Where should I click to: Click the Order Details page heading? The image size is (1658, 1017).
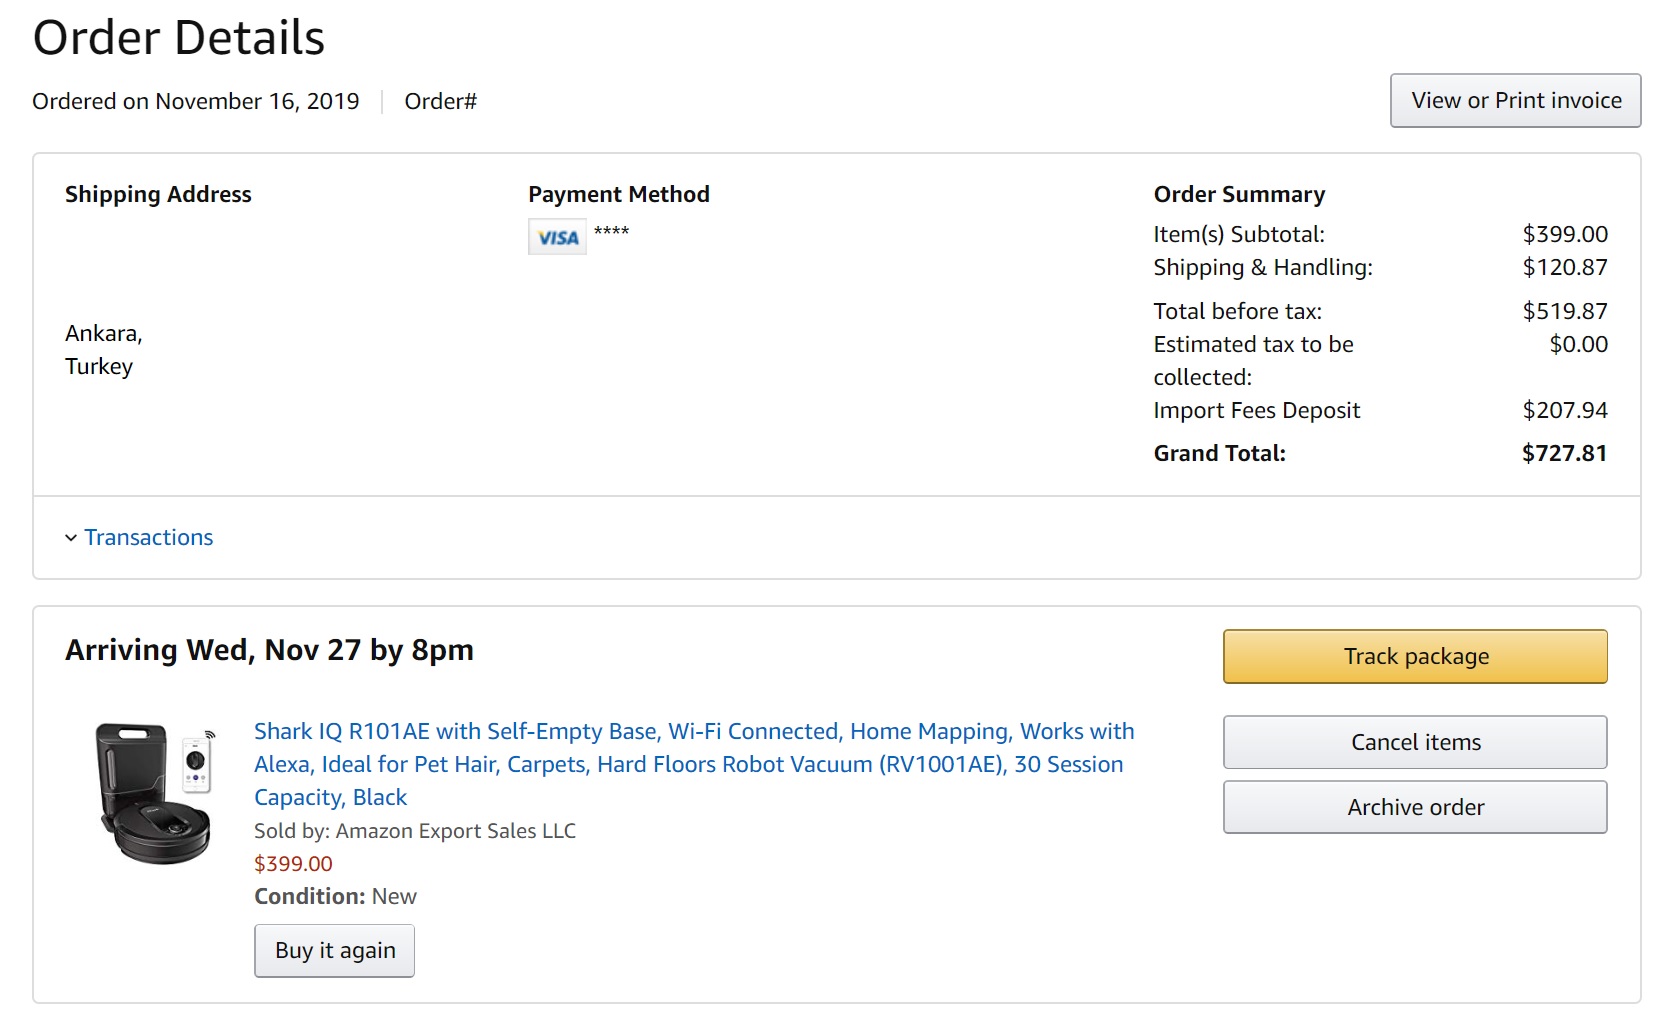(179, 38)
